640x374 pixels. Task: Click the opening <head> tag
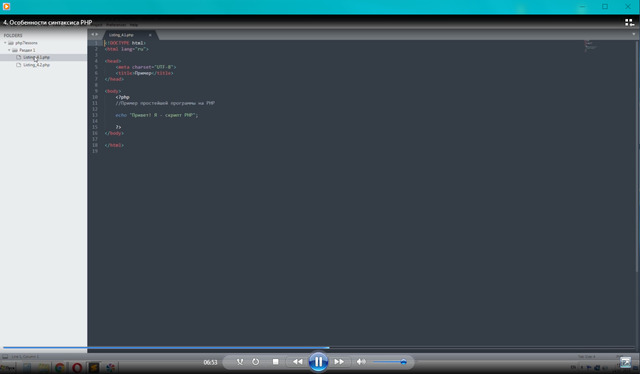pos(113,61)
